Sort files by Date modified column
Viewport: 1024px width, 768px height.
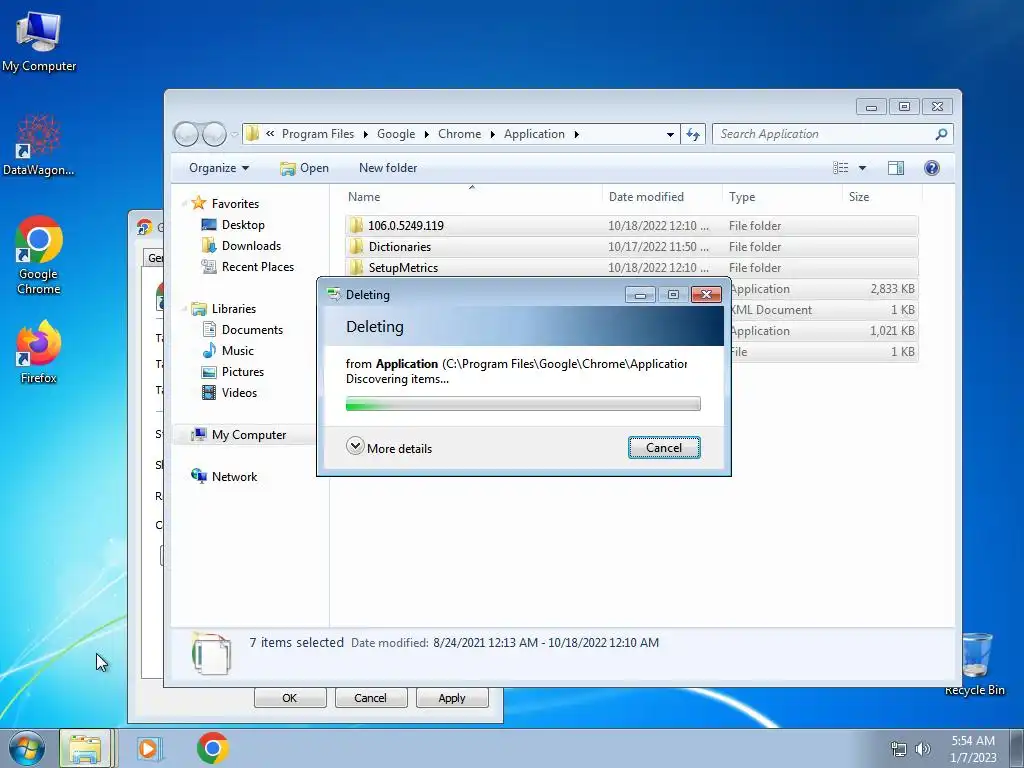(x=662, y=197)
